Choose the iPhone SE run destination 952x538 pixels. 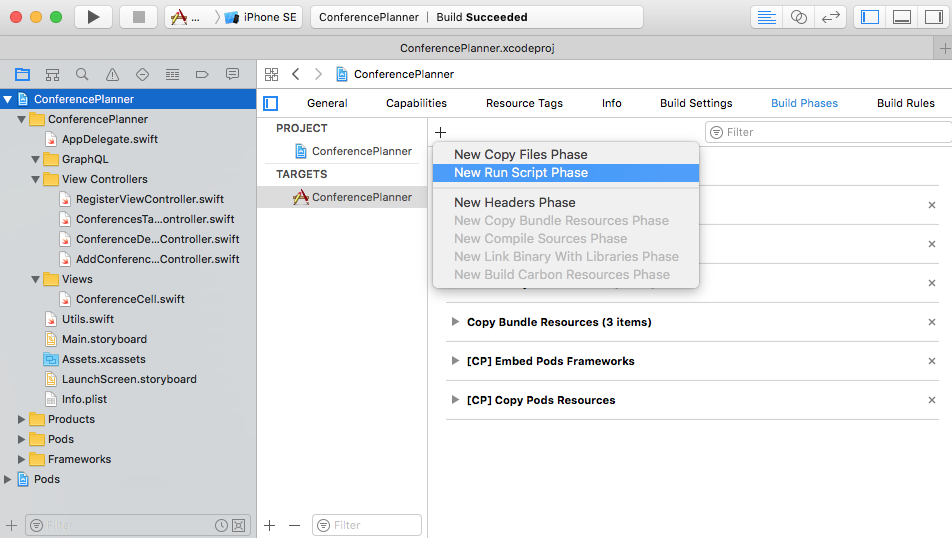pyautogui.click(x=261, y=17)
